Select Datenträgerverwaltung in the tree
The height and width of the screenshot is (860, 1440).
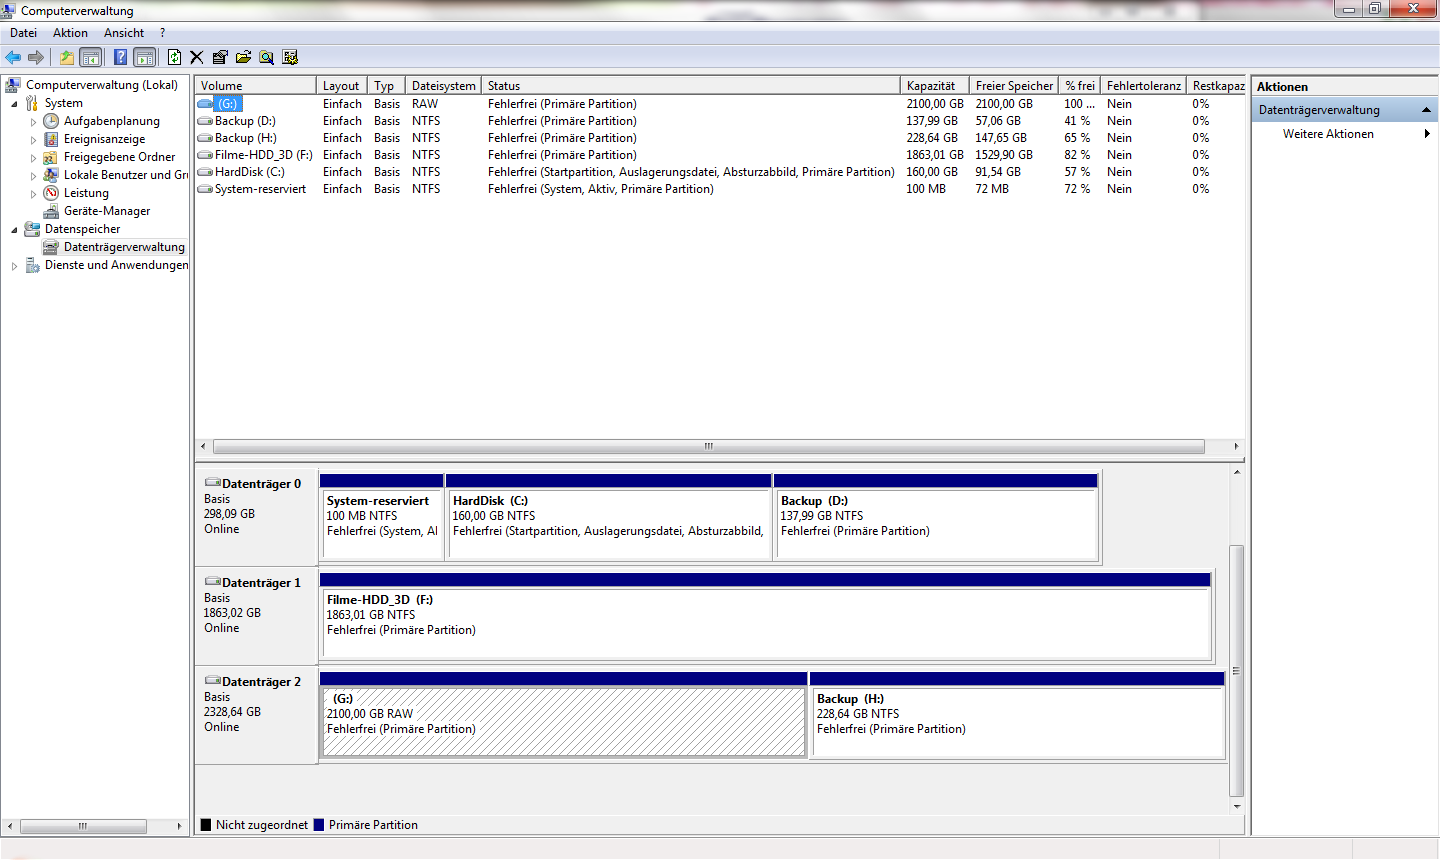pos(124,247)
